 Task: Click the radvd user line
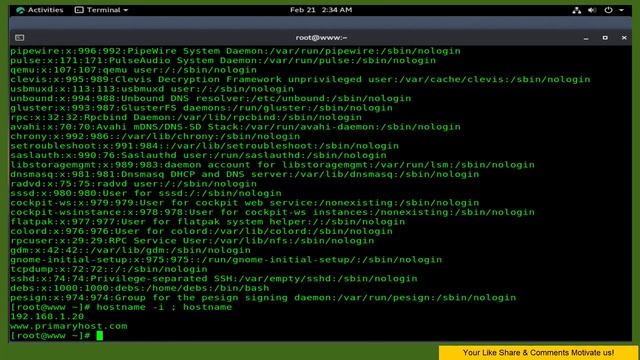pyautogui.click(x=133, y=184)
